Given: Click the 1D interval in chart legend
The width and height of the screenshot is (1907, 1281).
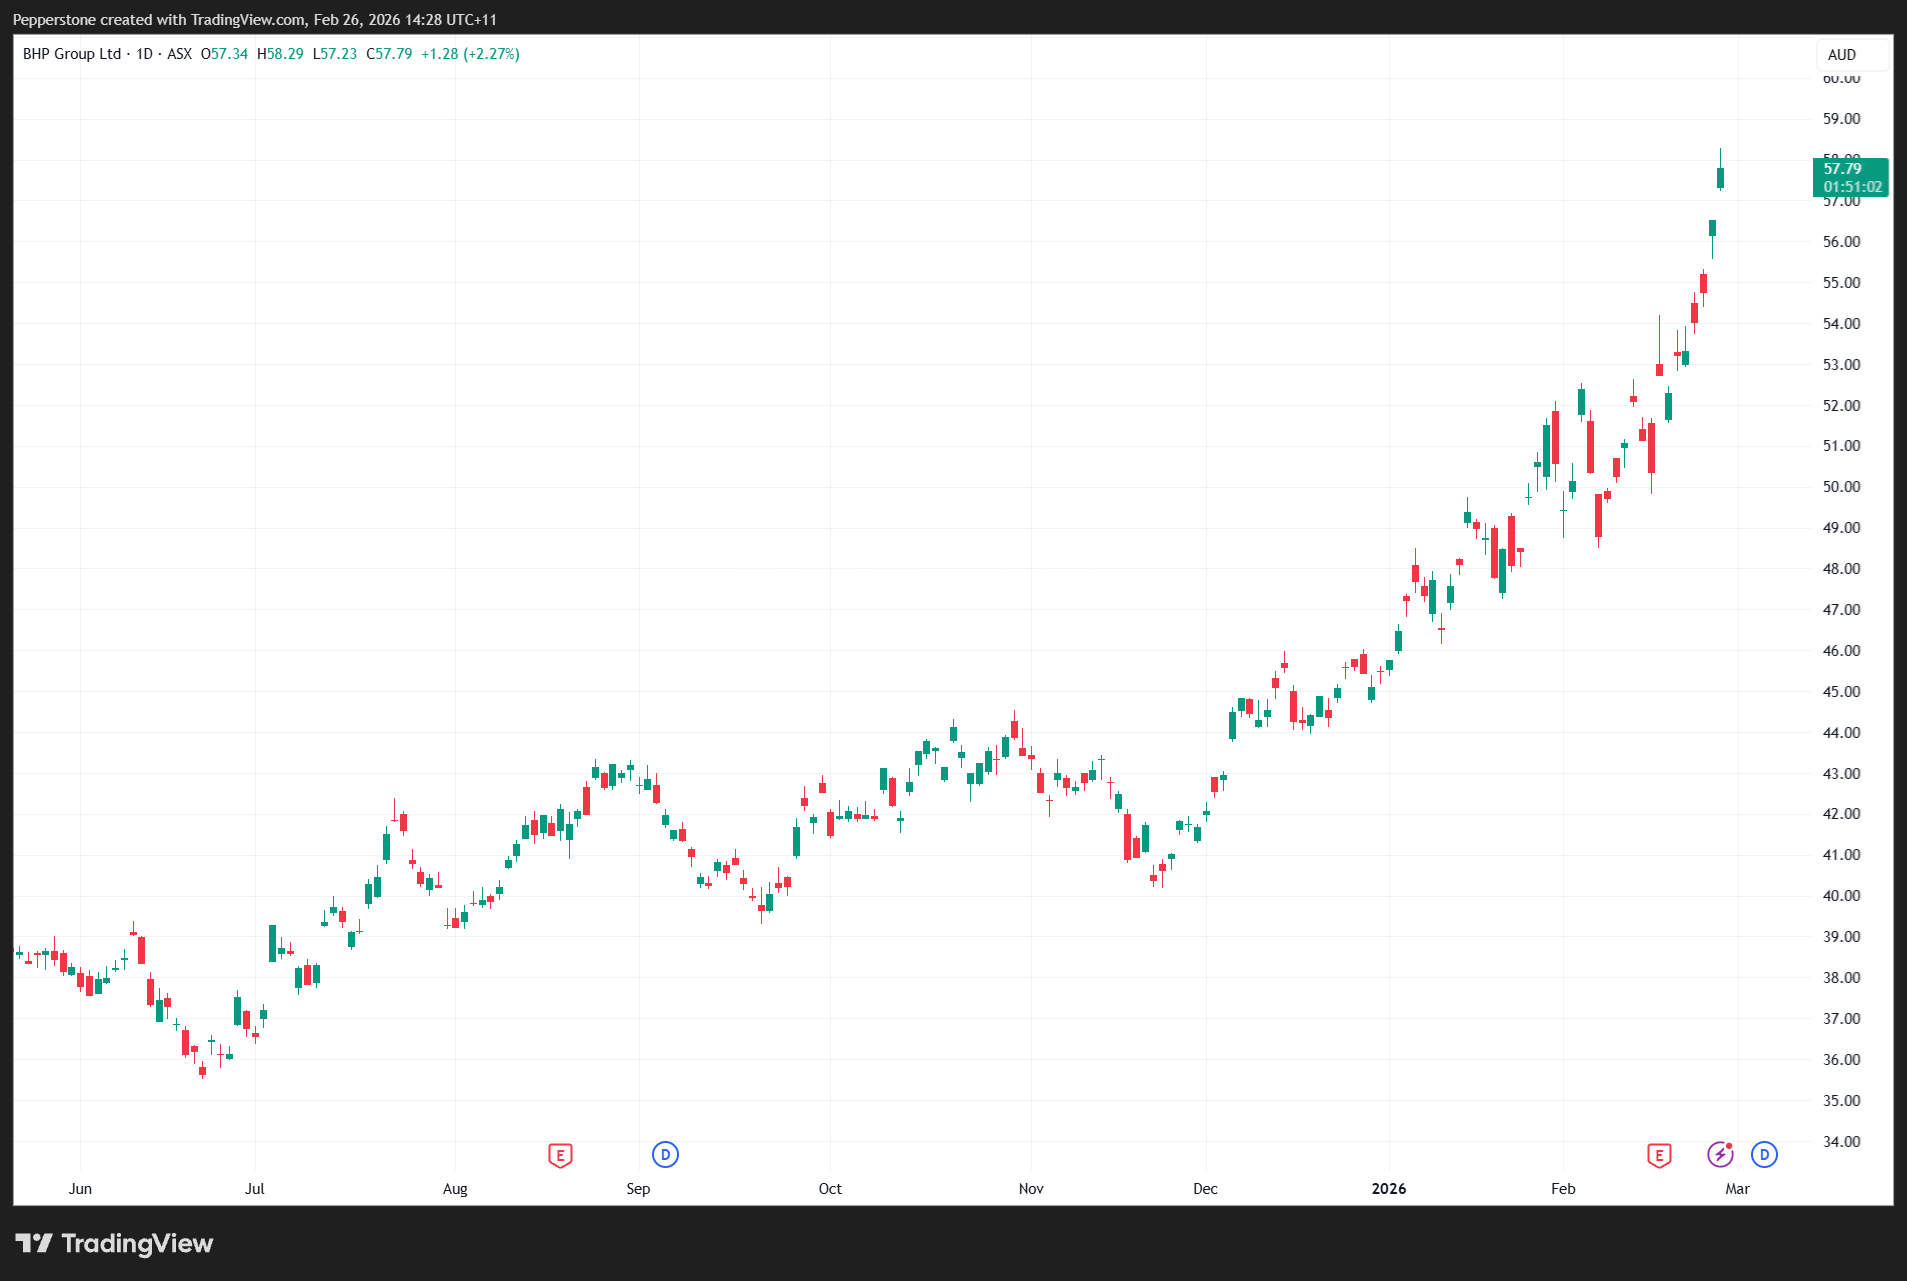Looking at the screenshot, I should pyautogui.click(x=144, y=54).
